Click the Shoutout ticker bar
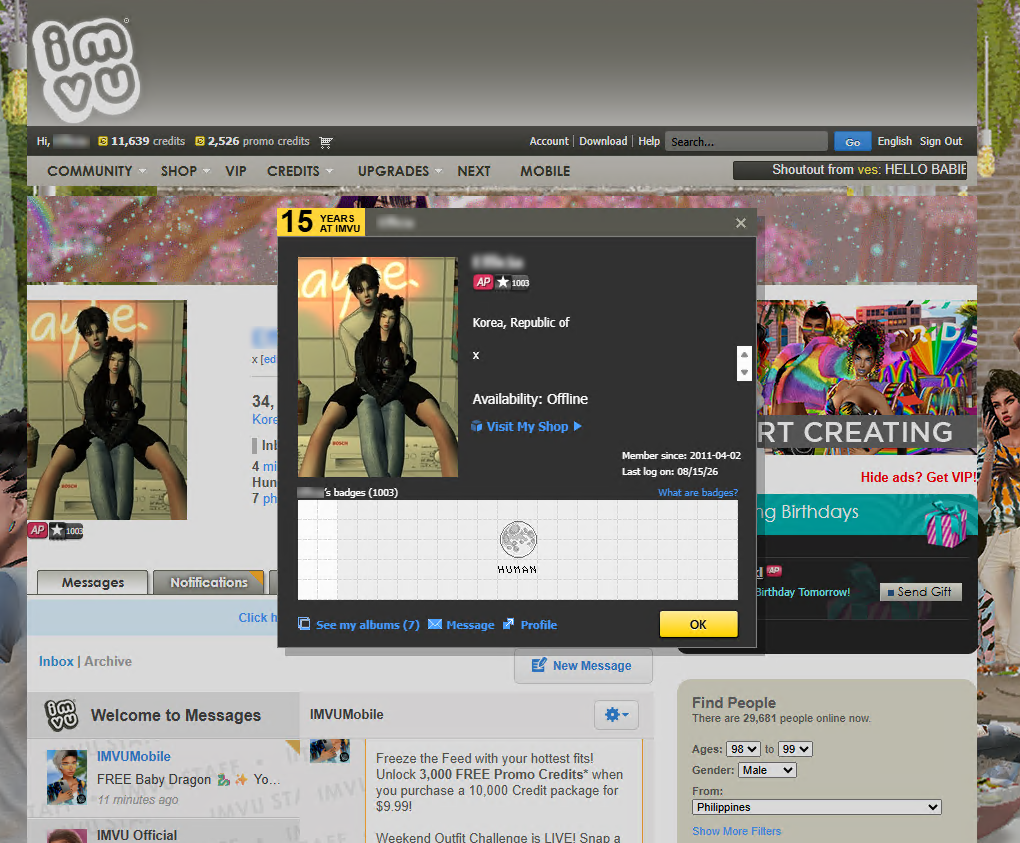Viewport: 1020px width, 843px height. pos(850,170)
